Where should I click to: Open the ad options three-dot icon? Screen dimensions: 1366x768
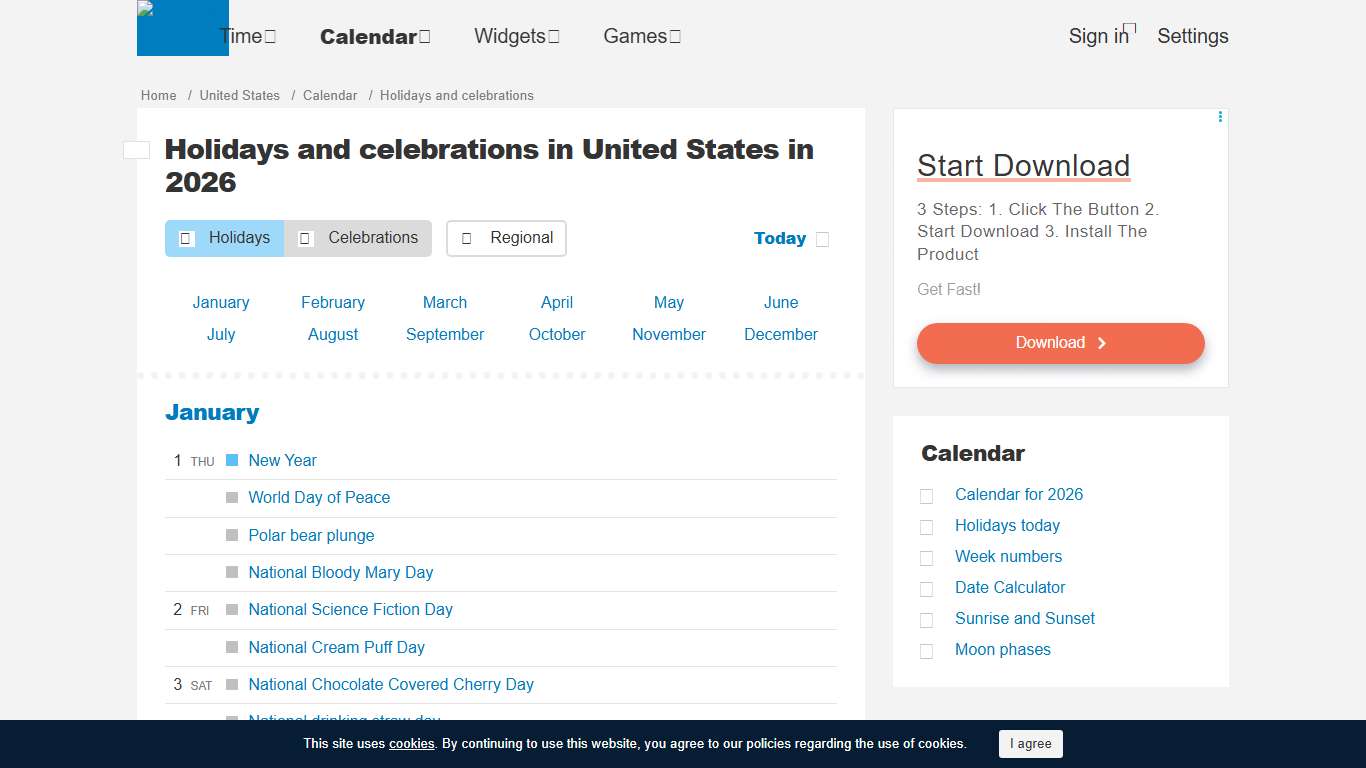pyautogui.click(x=1219, y=116)
